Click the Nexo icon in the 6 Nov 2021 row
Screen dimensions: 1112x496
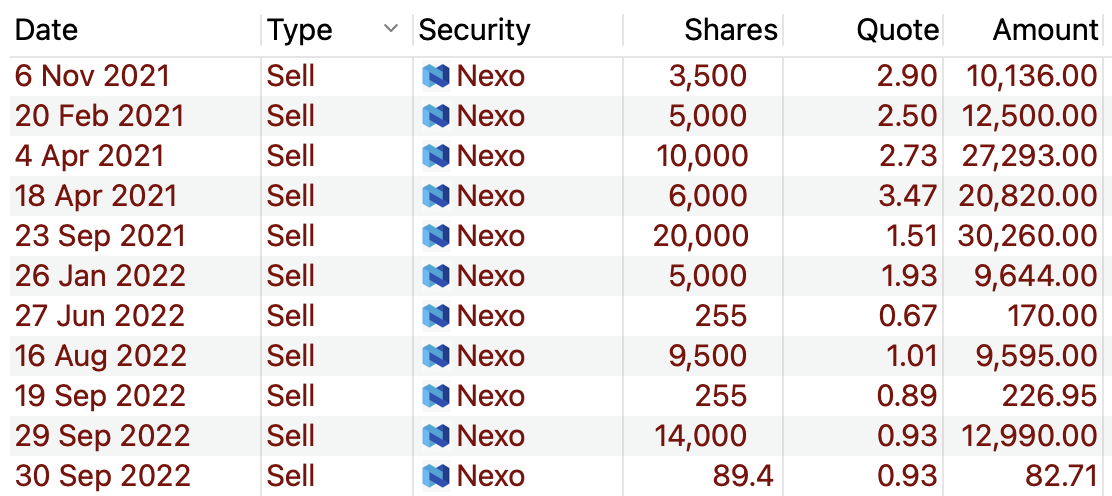tap(436, 76)
